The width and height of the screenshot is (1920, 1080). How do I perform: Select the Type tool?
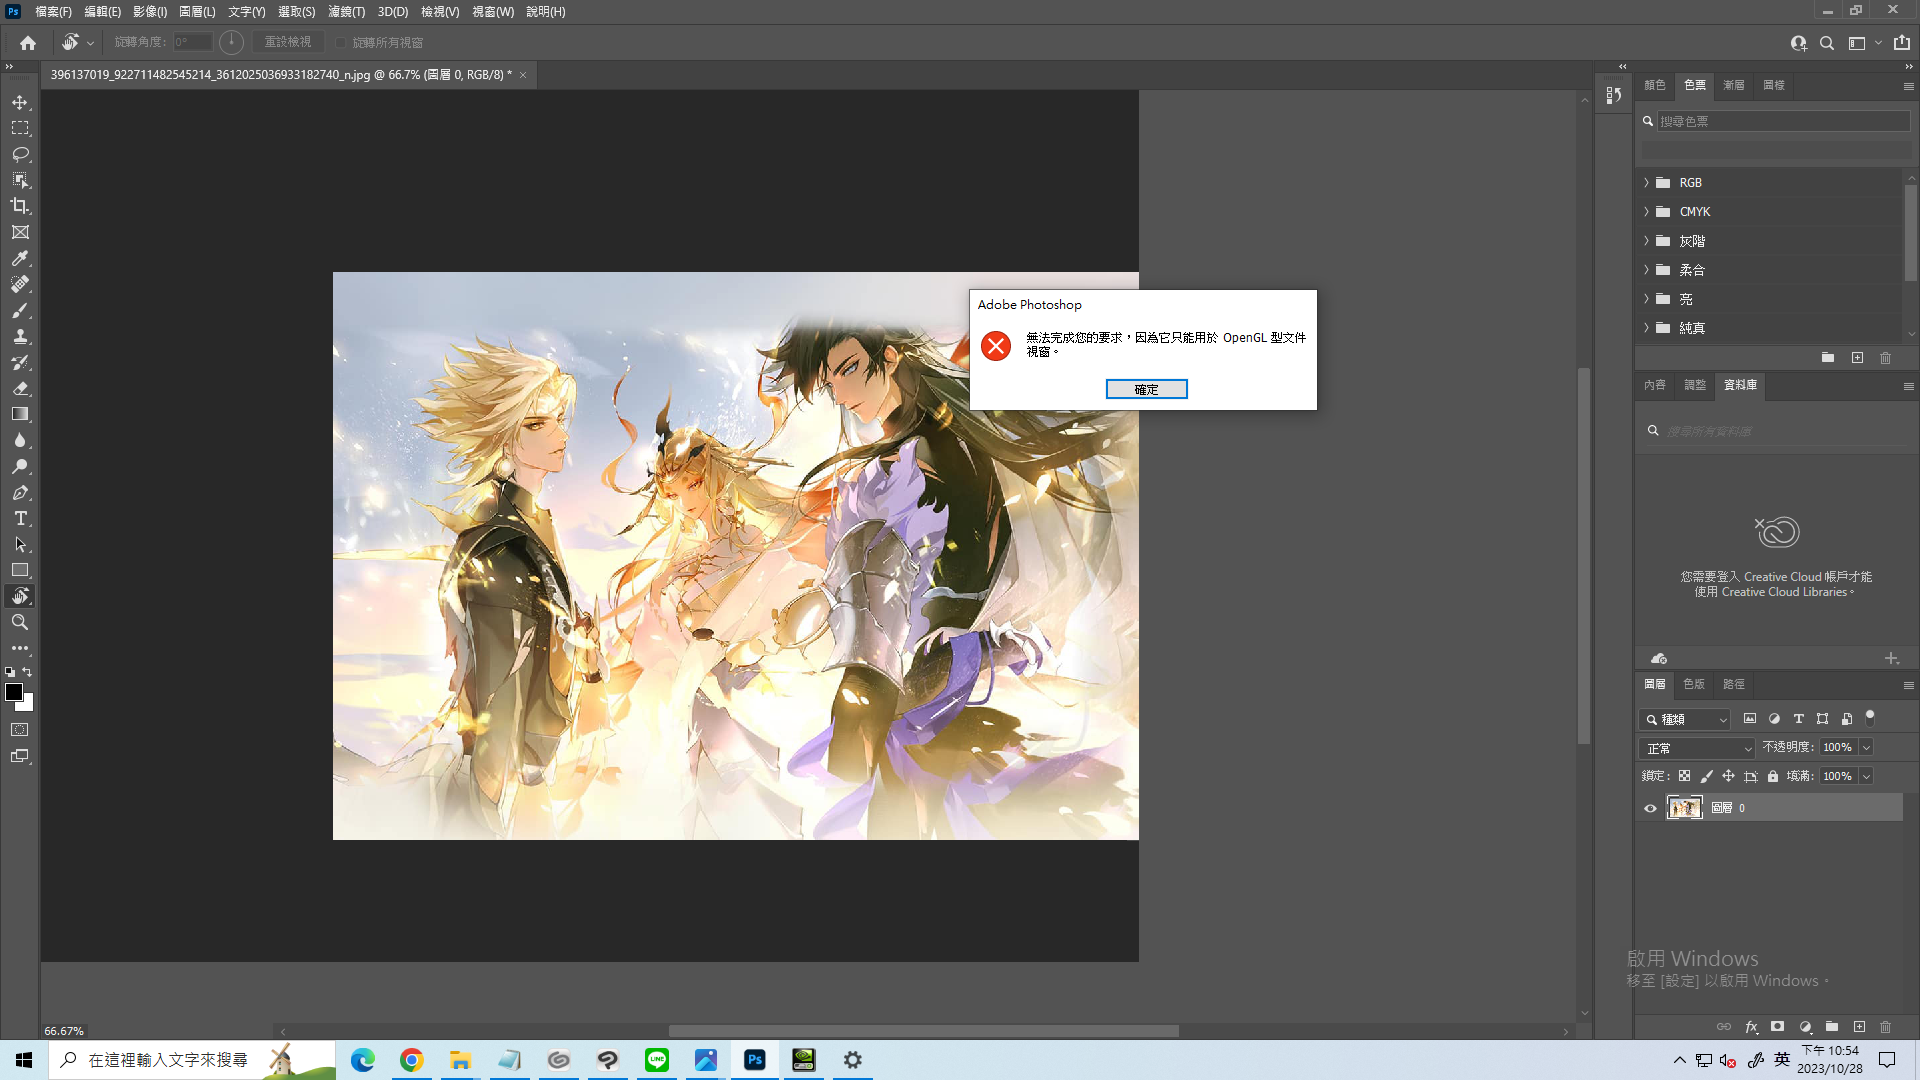click(20, 518)
